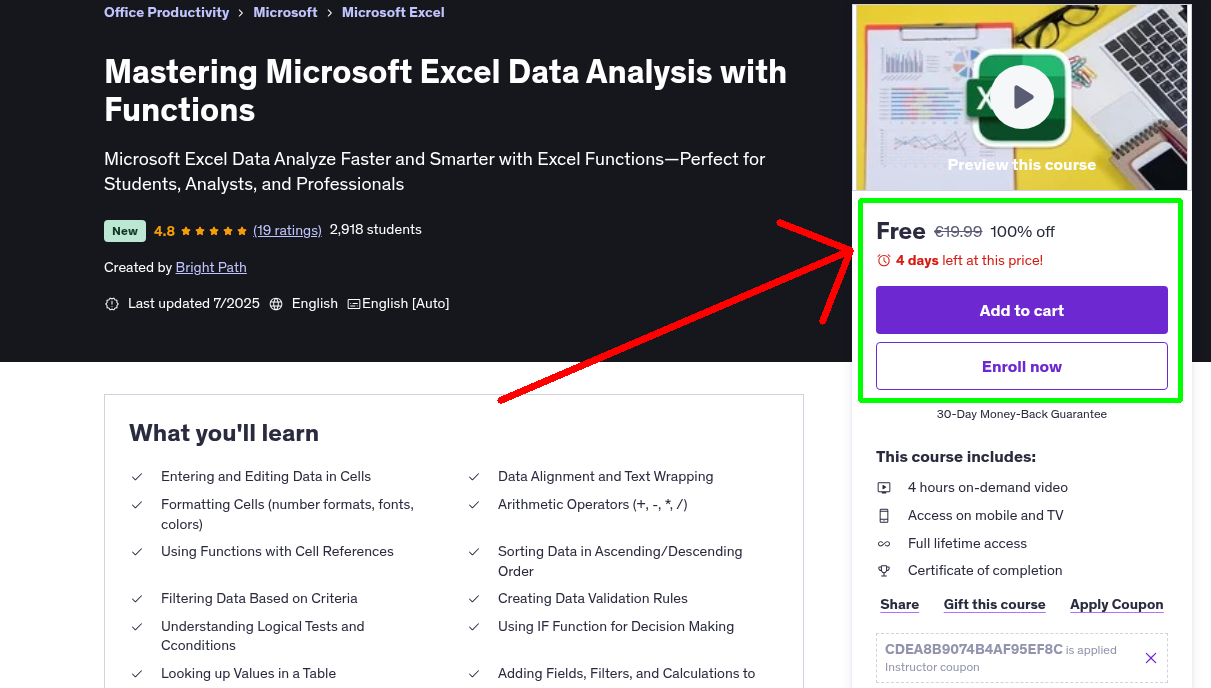Click the trophy certificate icon

click(884, 571)
